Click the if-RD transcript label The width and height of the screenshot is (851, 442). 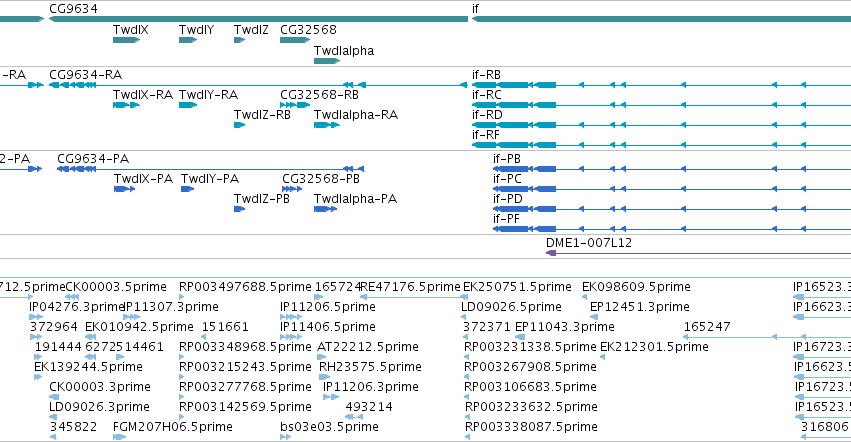pos(487,115)
